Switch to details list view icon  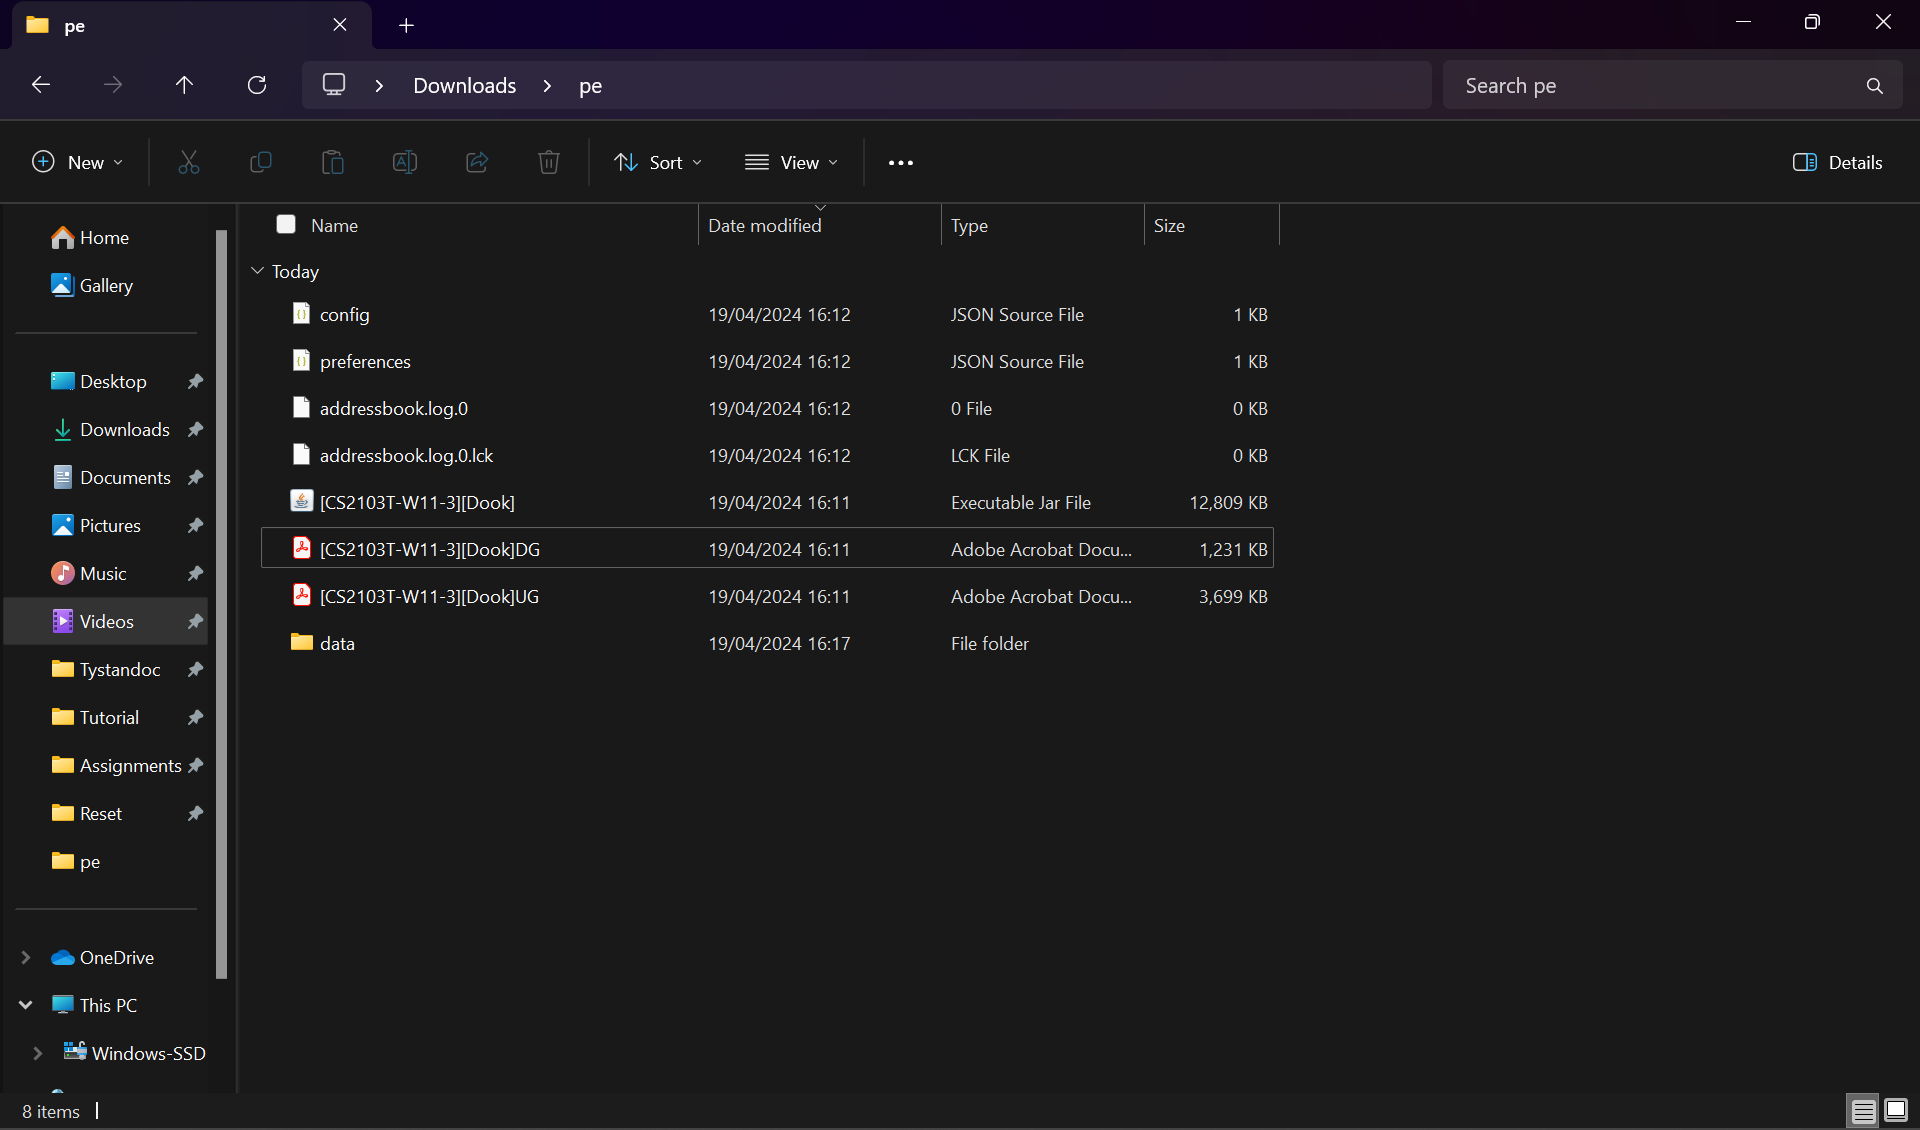[1863, 1110]
